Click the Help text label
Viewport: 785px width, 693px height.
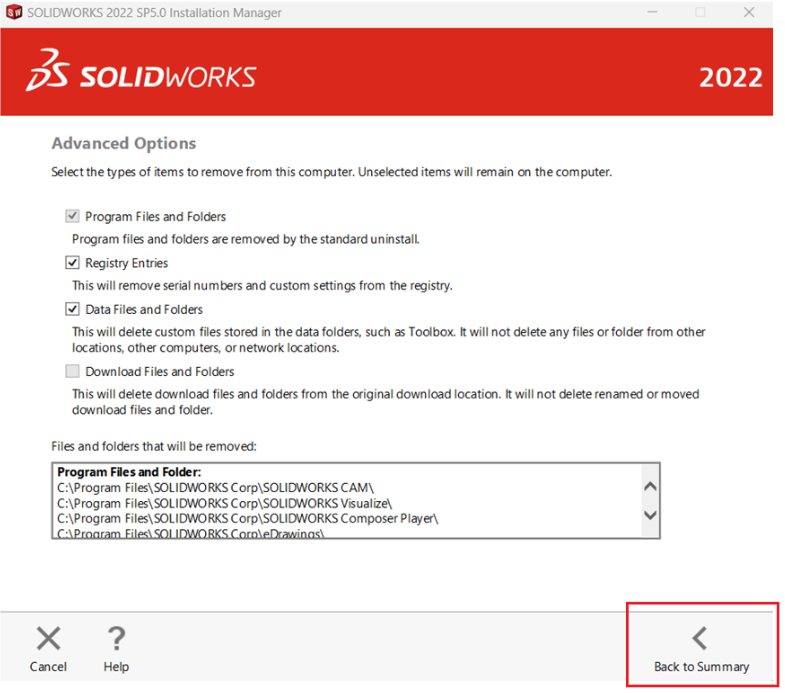click(x=116, y=667)
